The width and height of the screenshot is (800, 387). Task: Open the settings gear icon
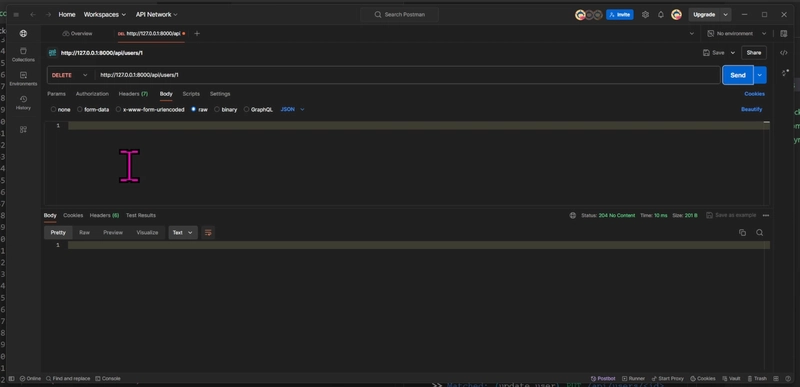tap(645, 15)
